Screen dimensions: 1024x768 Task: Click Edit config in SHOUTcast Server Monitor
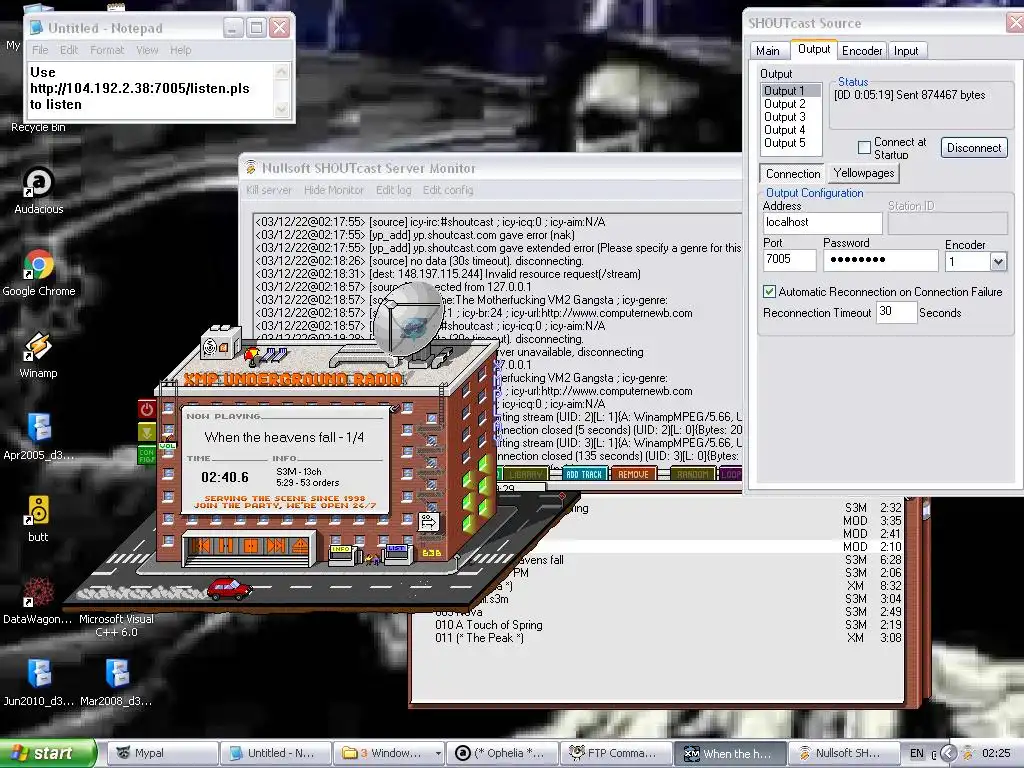pyautogui.click(x=448, y=190)
